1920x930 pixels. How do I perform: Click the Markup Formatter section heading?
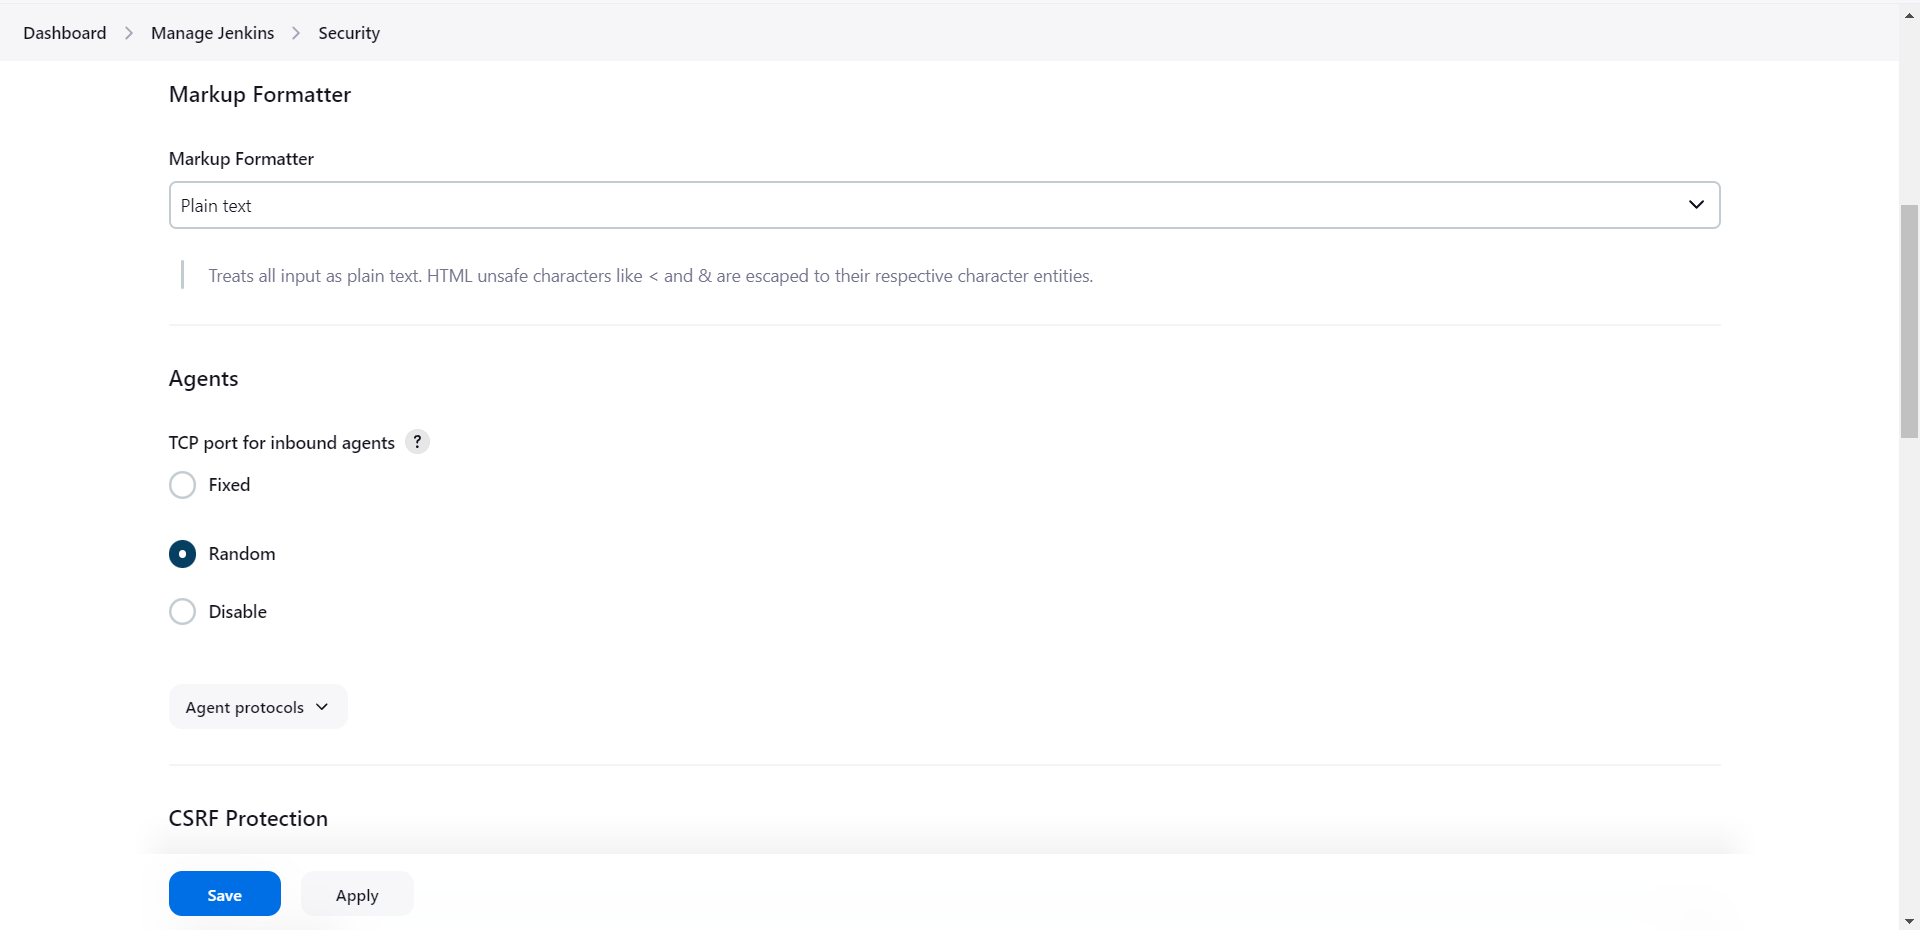tap(260, 95)
